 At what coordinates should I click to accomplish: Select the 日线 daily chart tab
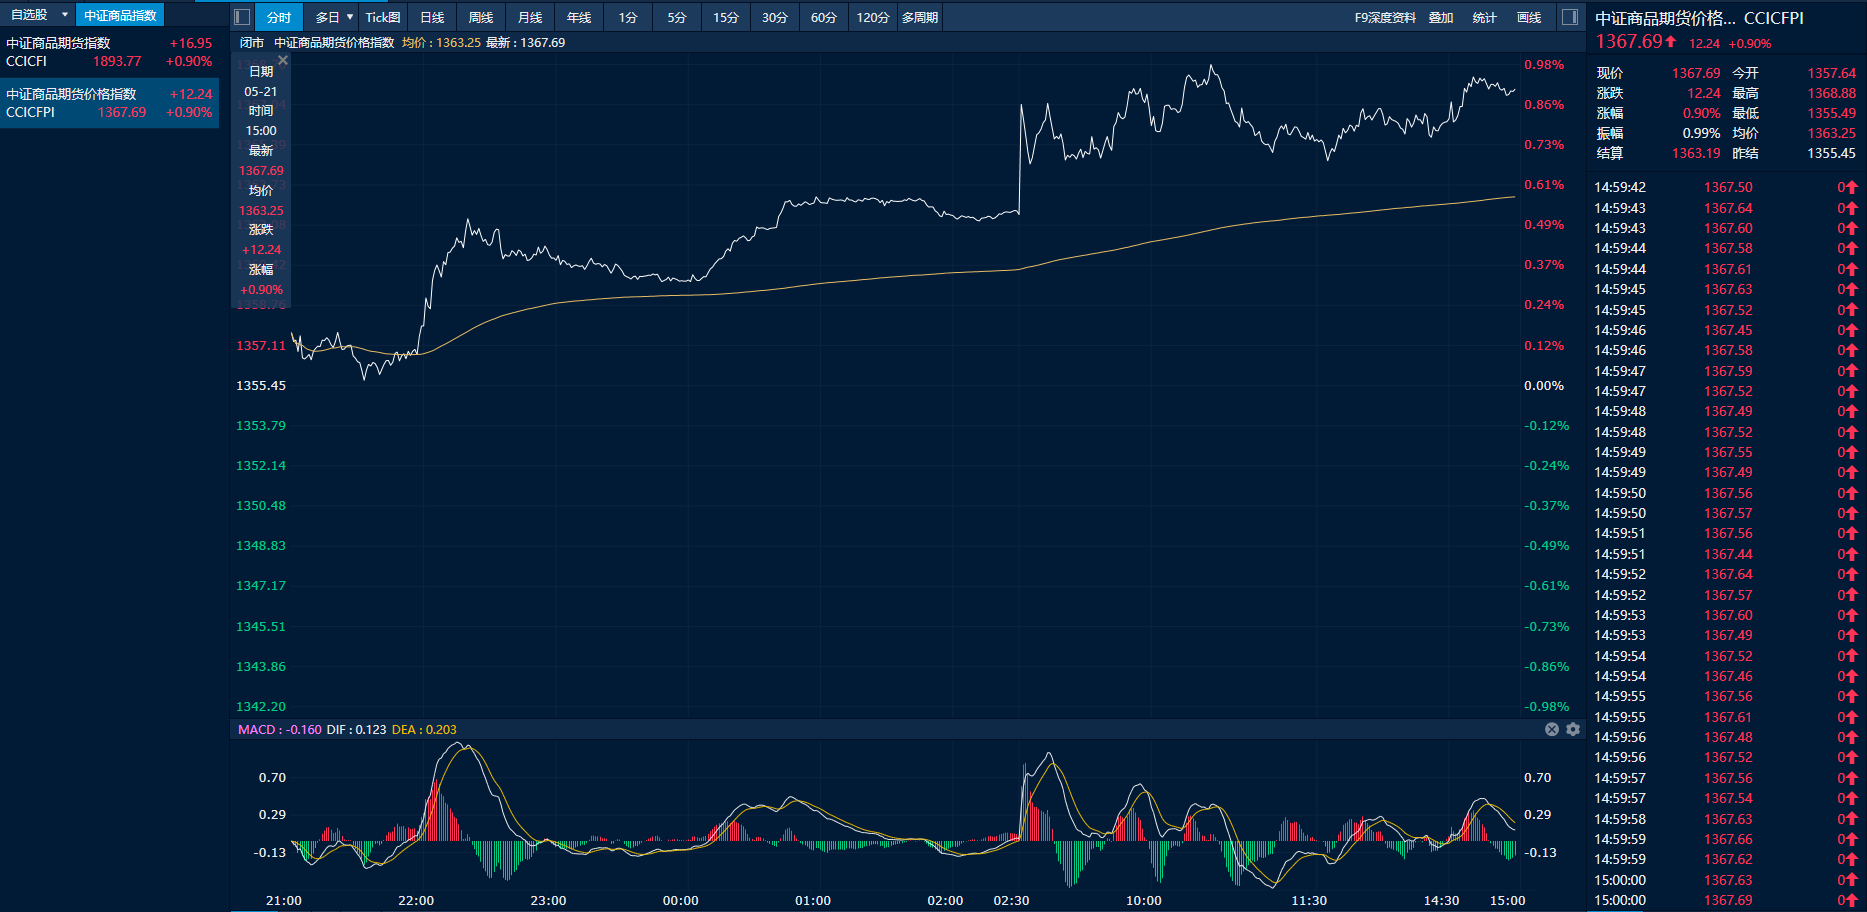point(432,17)
